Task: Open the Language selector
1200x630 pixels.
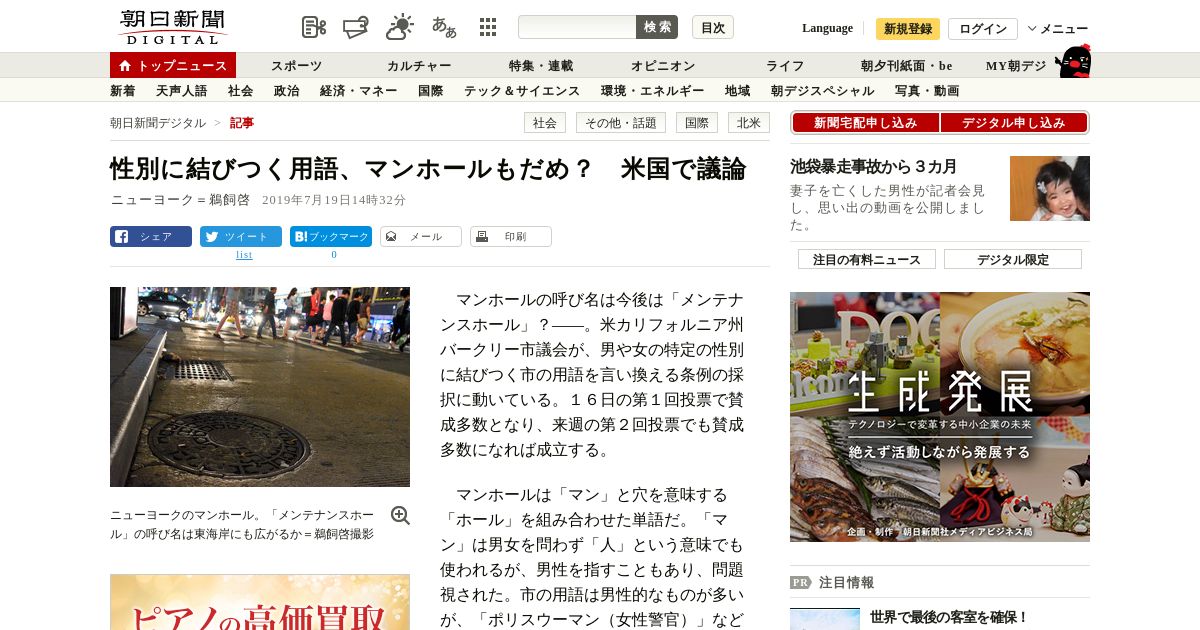Action: click(x=827, y=28)
